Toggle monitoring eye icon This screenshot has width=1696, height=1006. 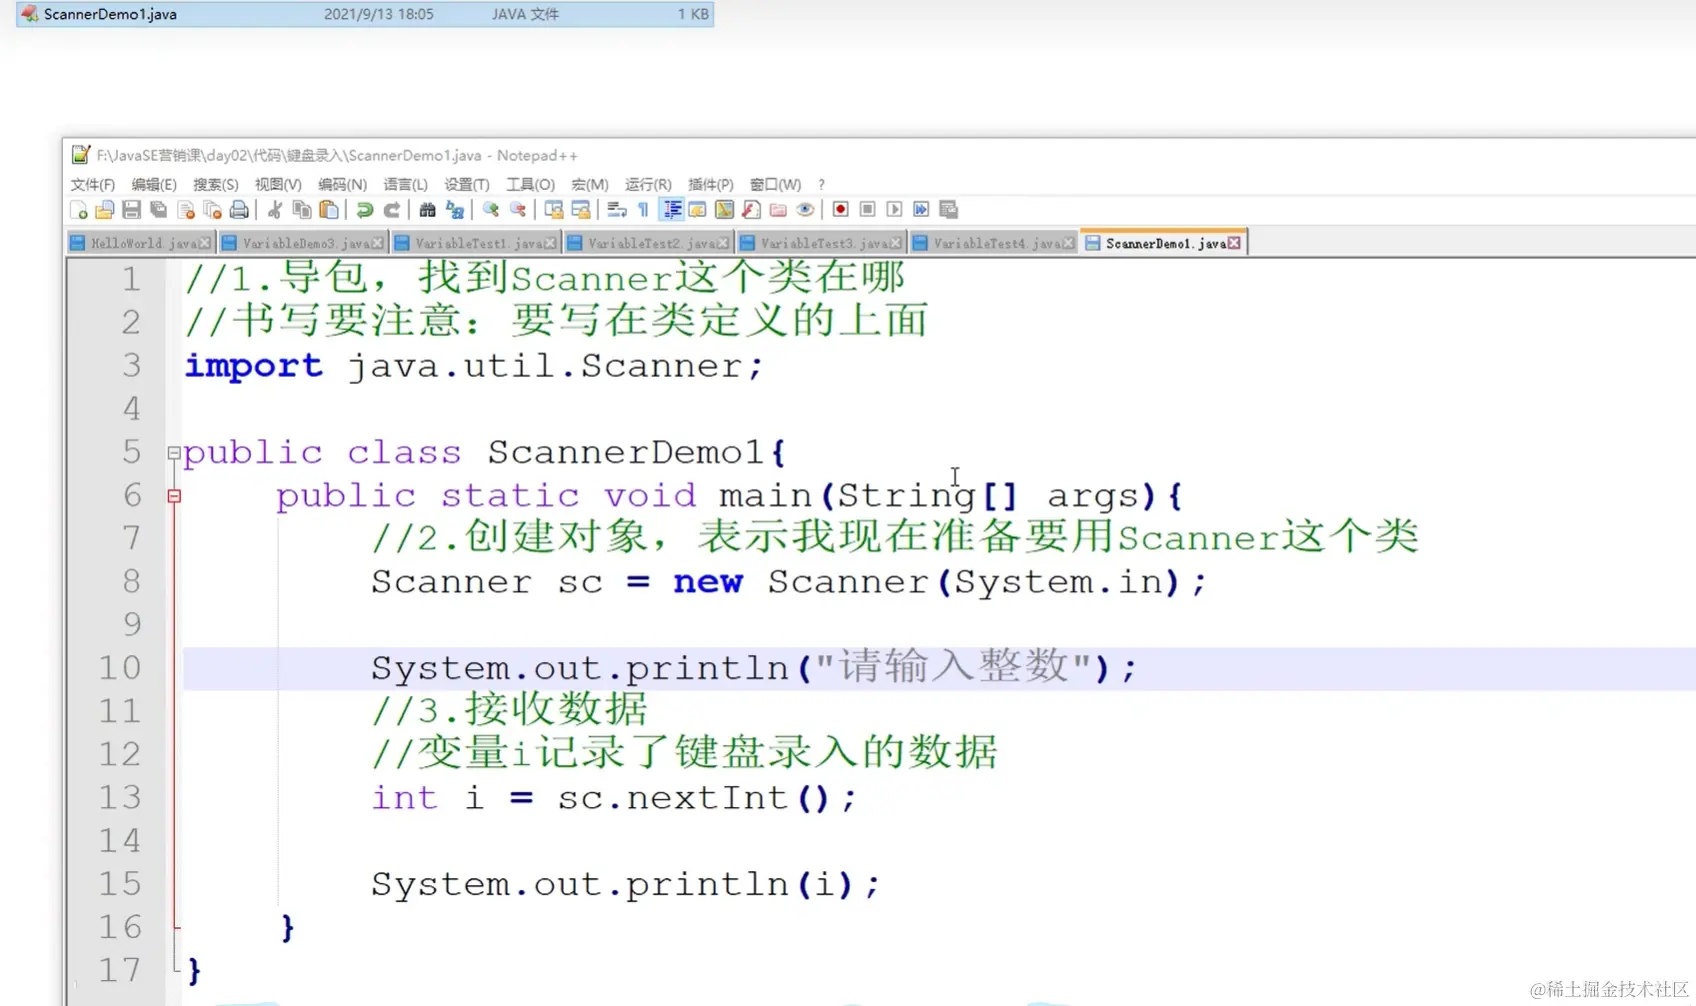tap(805, 209)
